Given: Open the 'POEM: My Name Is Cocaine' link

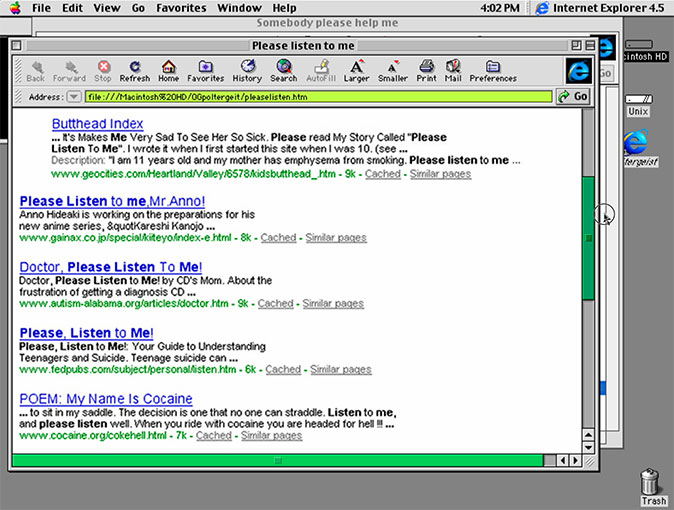Looking at the screenshot, I should point(105,399).
